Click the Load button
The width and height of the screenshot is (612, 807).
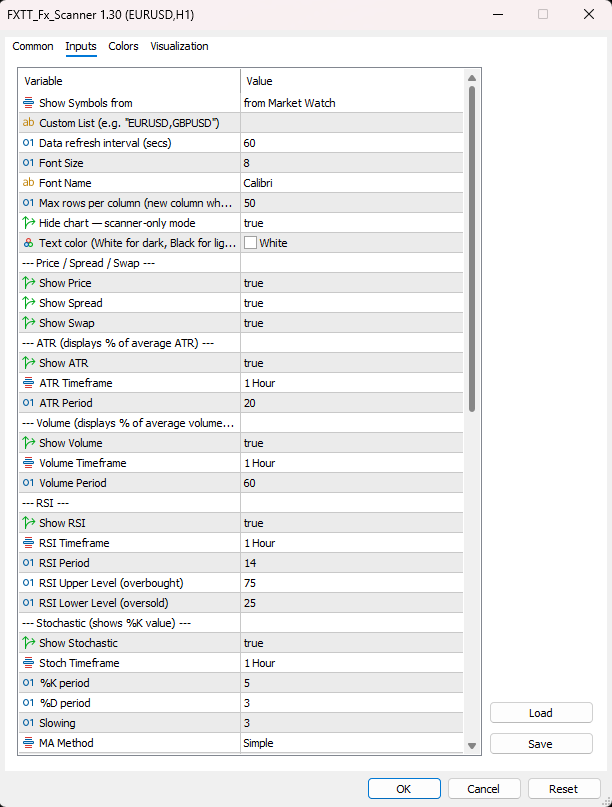(541, 712)
